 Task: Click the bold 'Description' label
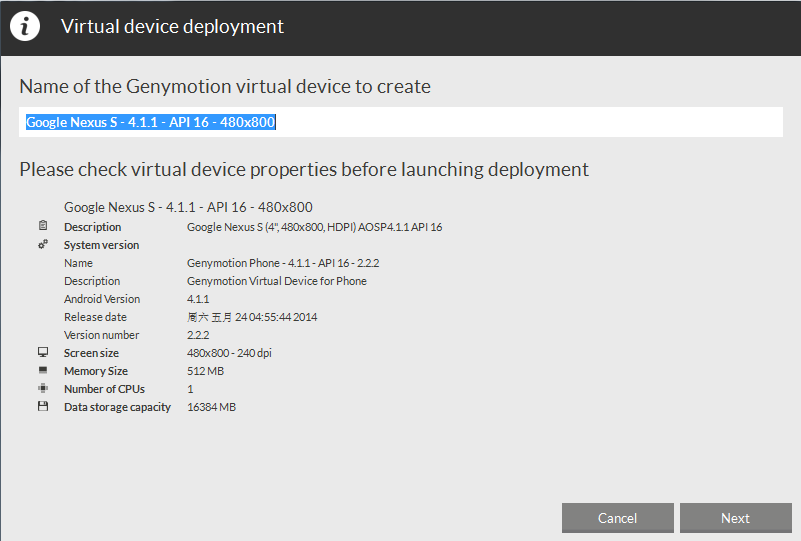(x=92, y=227)
